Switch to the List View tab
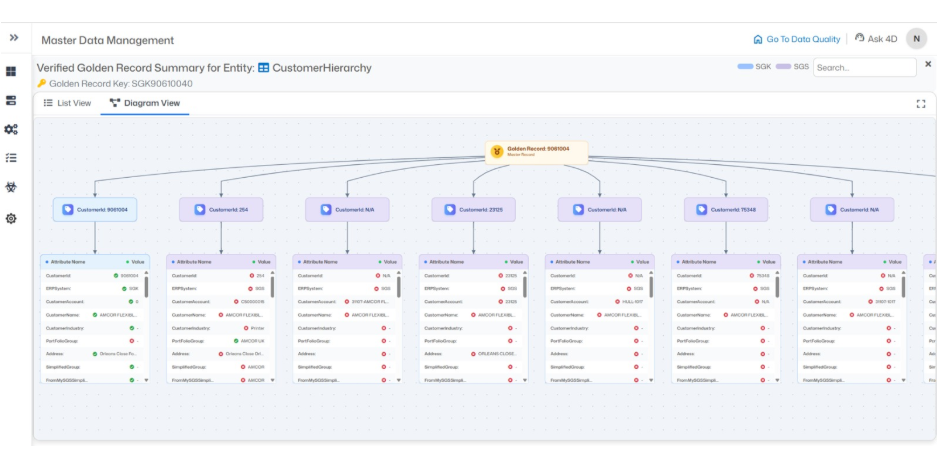947x453 pixels. (x=67, y=103)
